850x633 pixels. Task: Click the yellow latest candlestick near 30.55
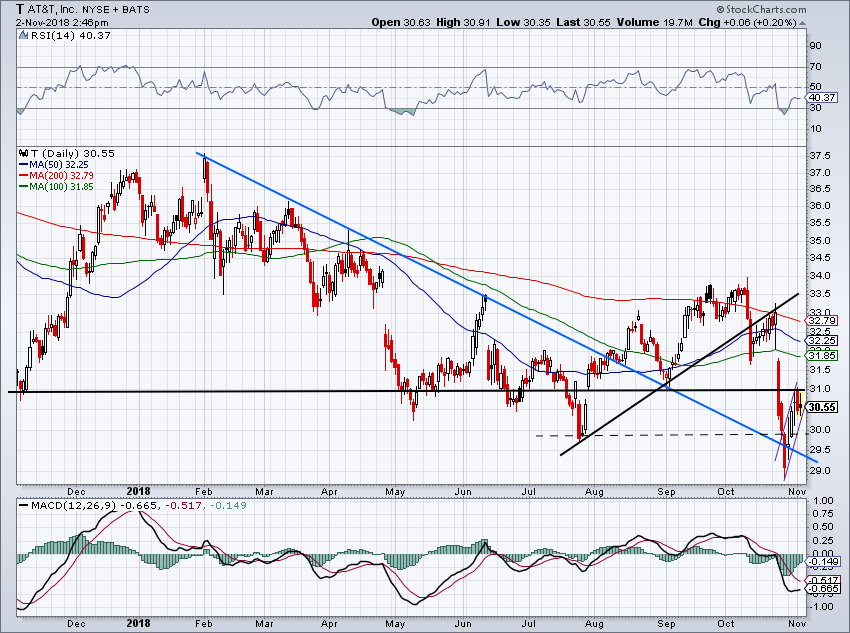(800, 403)
